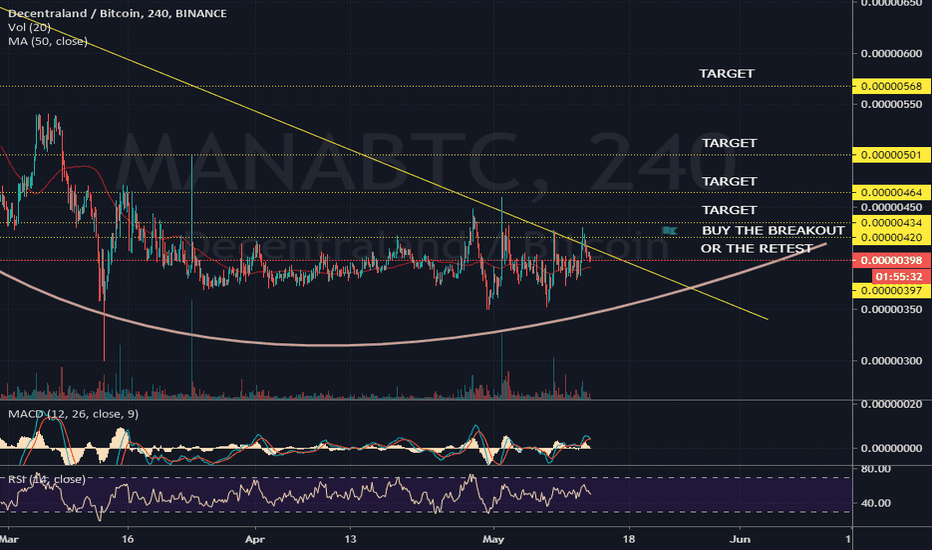Click the '18' date on time axis
Screen dimensions: 932x550
[628, 539]
